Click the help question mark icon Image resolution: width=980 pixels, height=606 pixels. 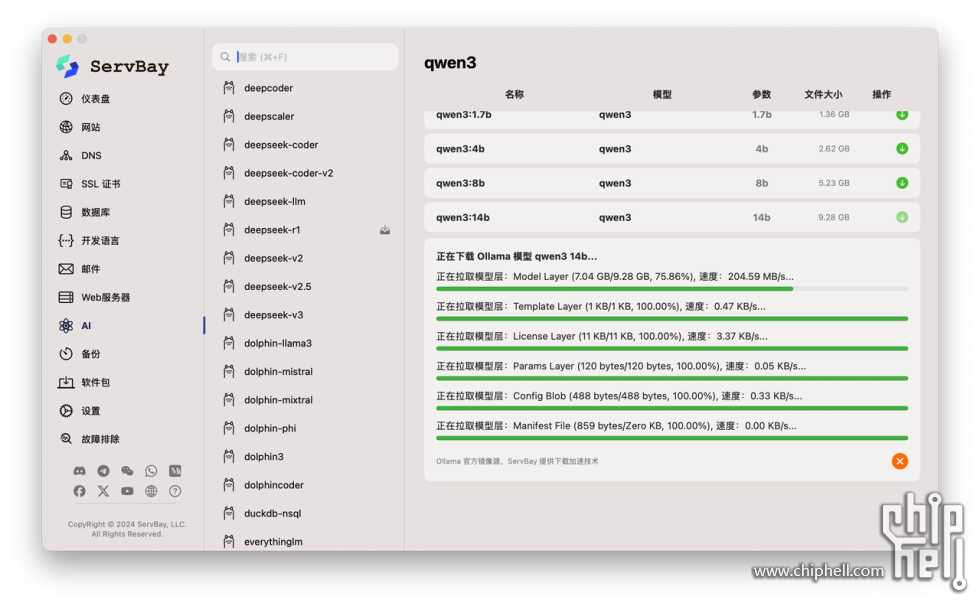pyautogui.click(x=175, y=491)
